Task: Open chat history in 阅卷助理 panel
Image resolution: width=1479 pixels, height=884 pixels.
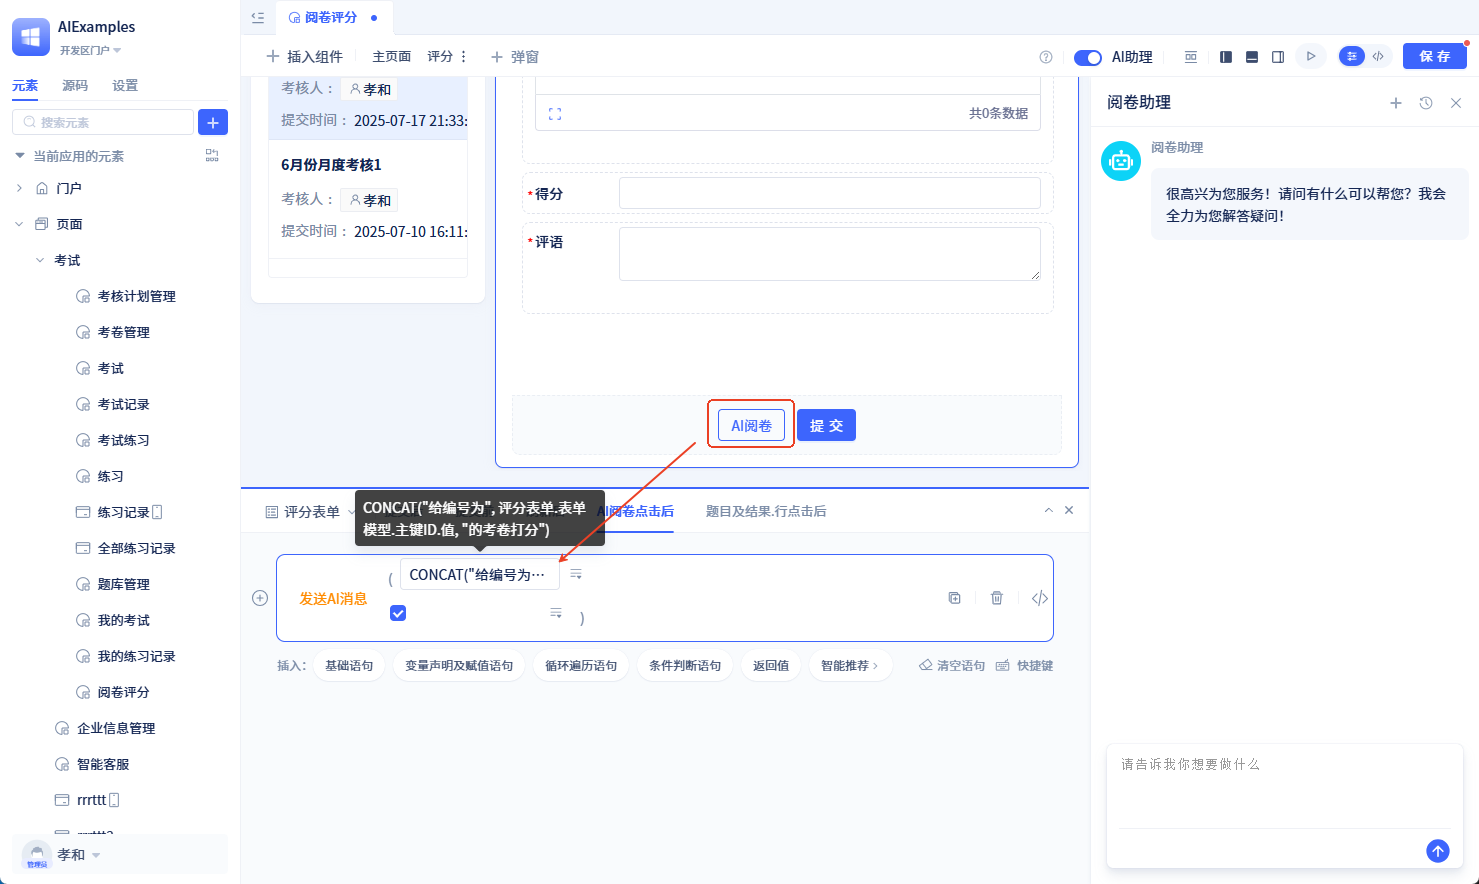Action: coord(1426,103)
